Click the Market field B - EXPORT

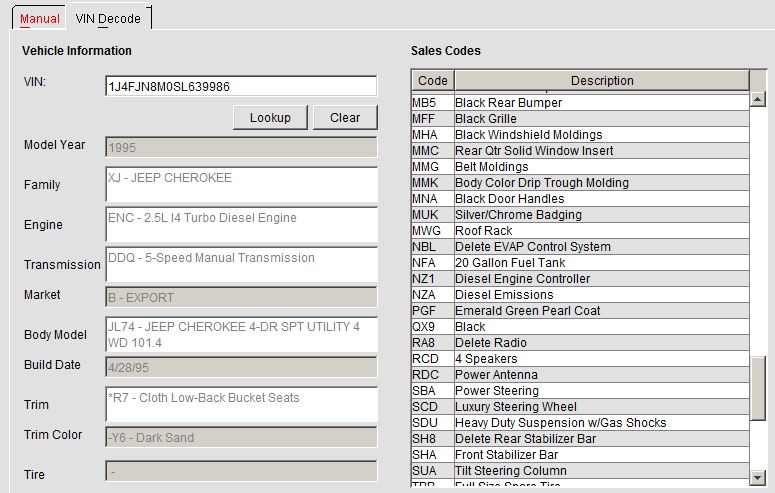(241, 297)
